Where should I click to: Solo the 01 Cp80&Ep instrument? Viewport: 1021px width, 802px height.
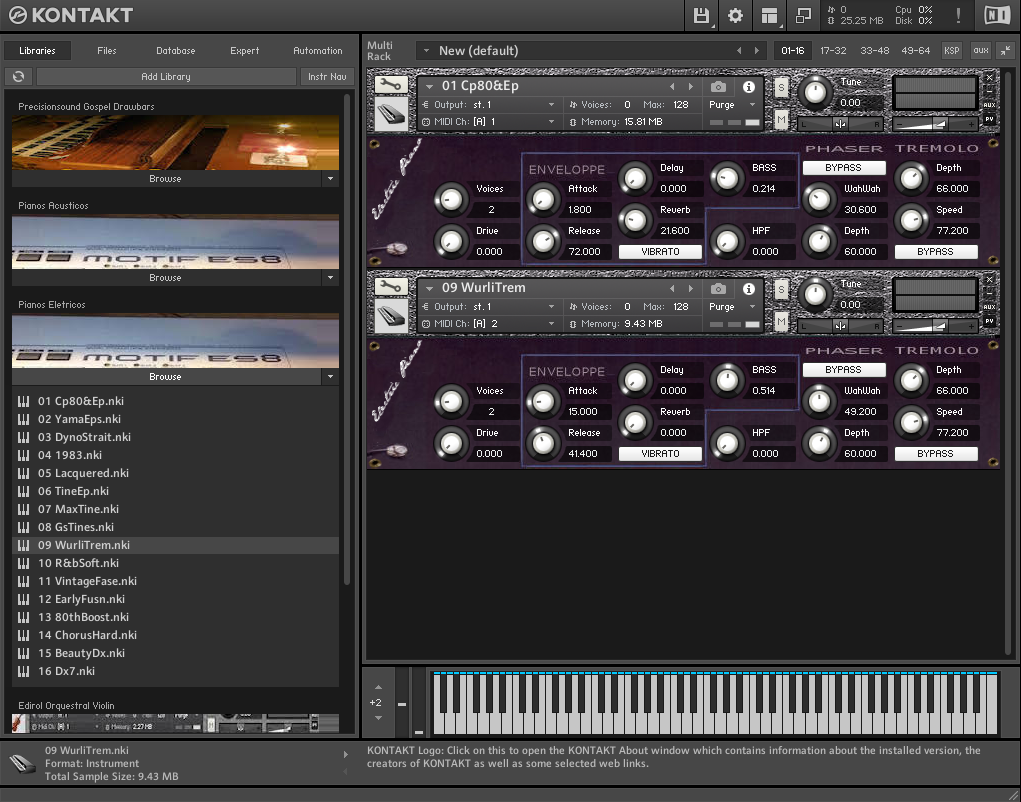[781, 87]
